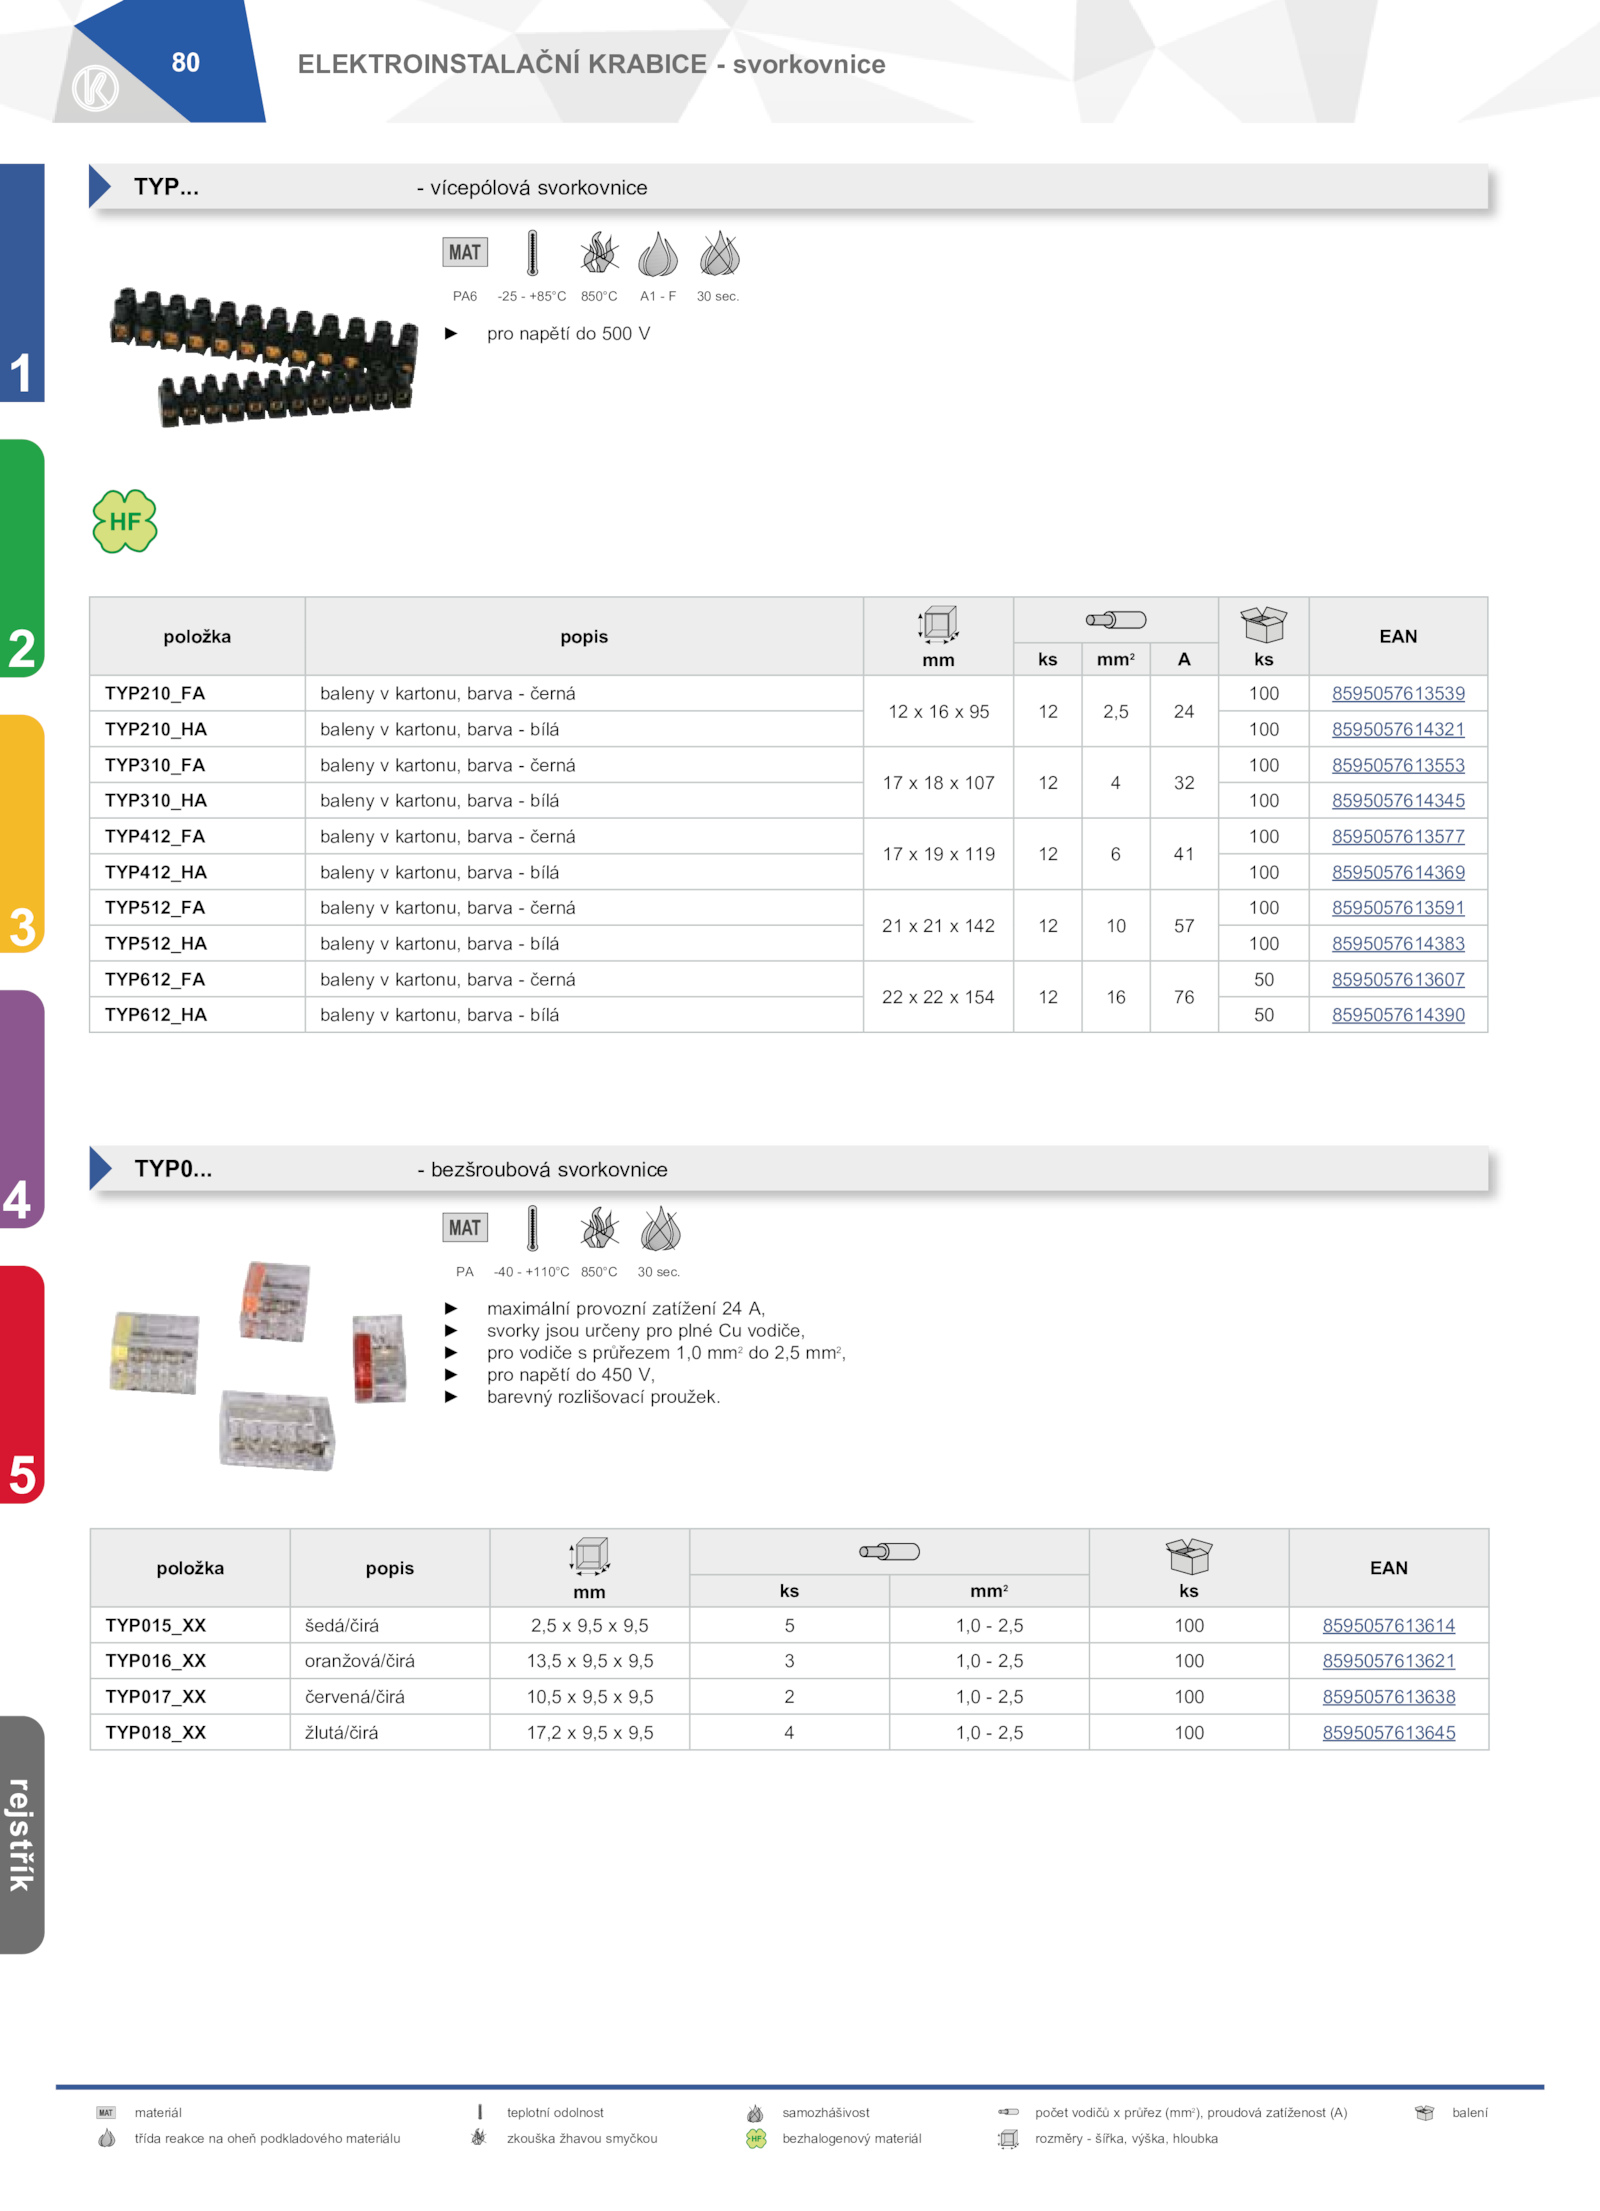Click the MAT PA material icon in TYP0 section

pos(465,1228)
